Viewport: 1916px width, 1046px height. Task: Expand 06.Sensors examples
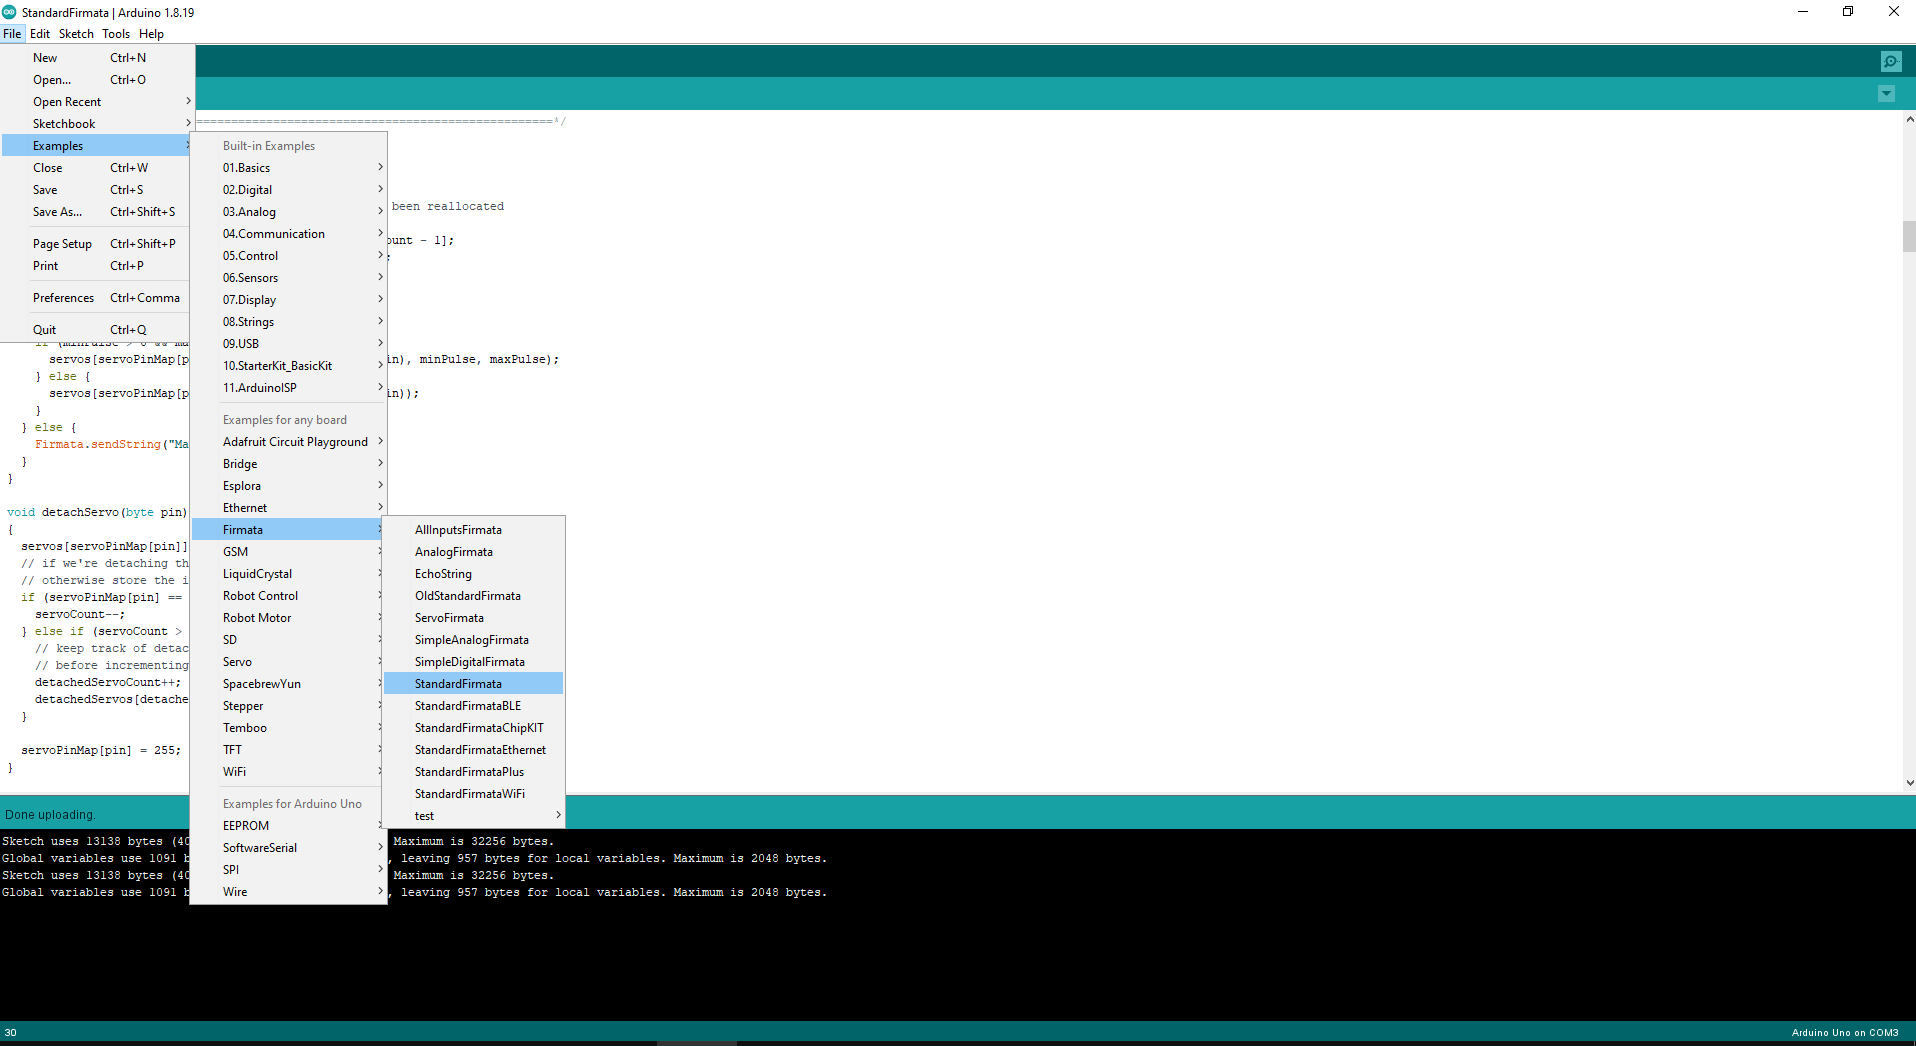[x=288, y=278]
